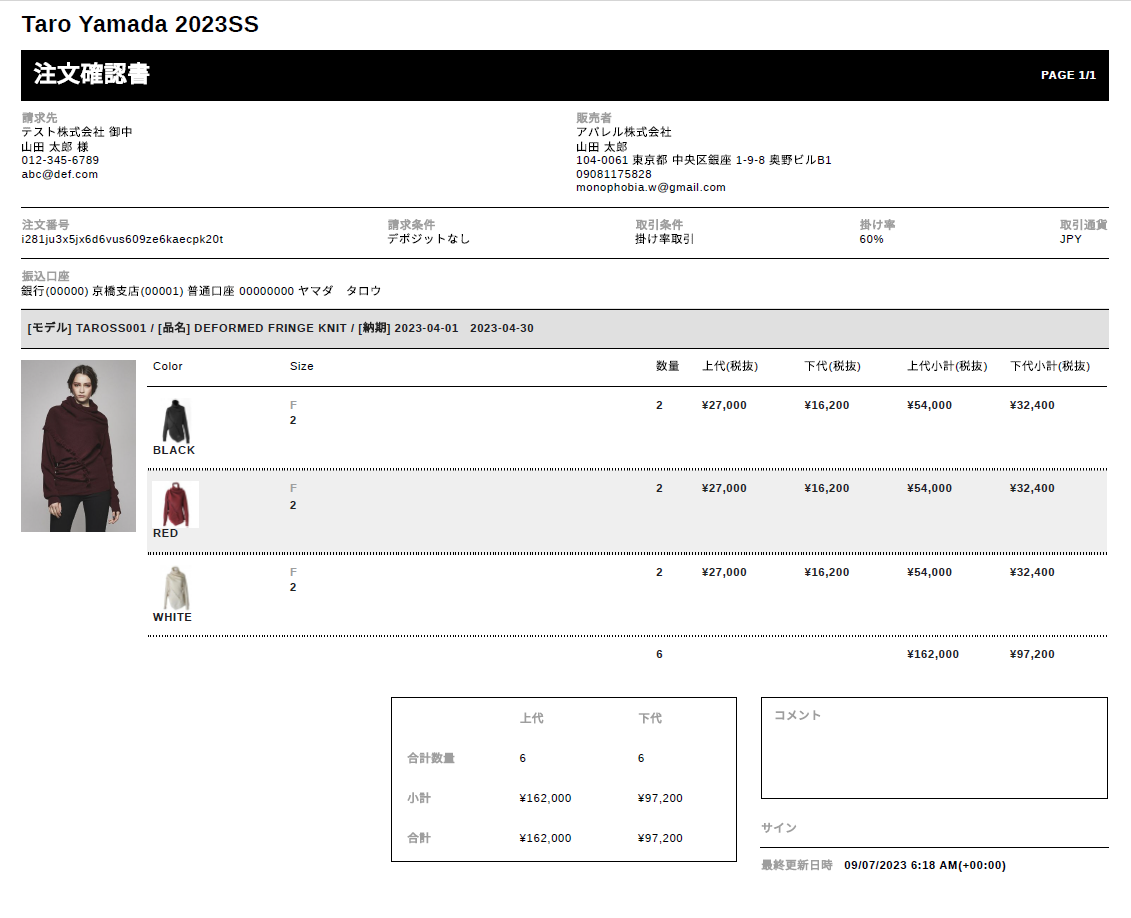Click the 小計 row value ¥162,000 in summary
1131x918 pixels.
(x=545, y=798)
